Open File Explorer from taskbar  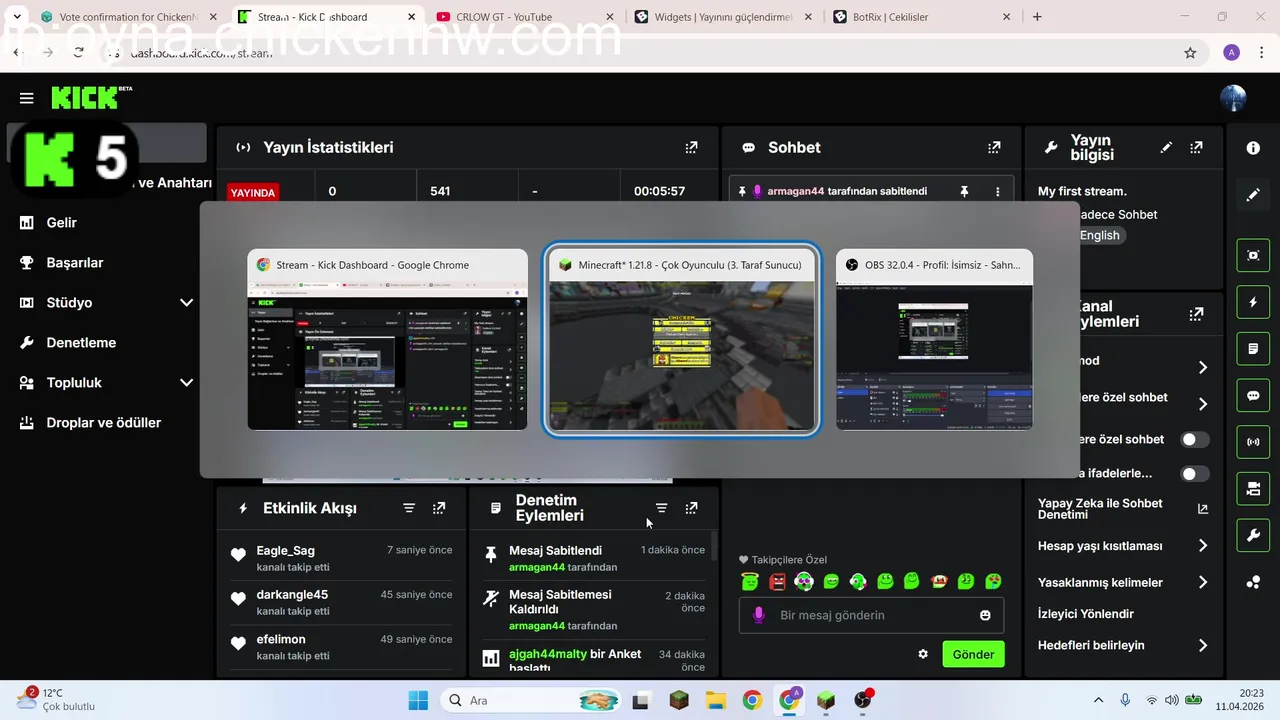[715, 700]
